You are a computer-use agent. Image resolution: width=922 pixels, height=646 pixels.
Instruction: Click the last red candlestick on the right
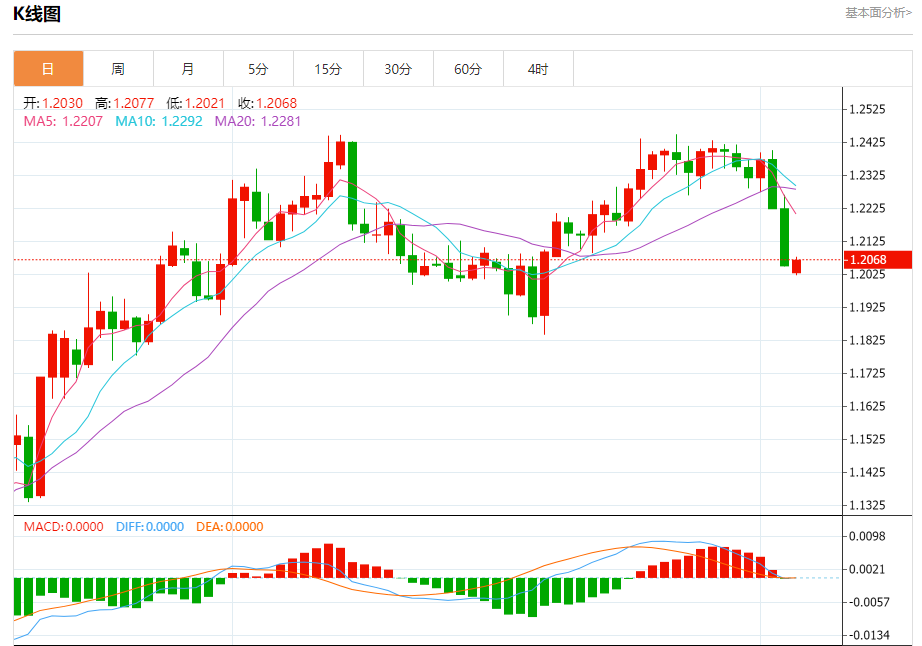[x=797, y=266]
